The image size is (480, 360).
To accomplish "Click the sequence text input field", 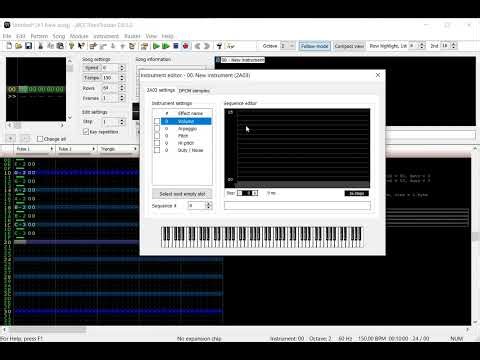I will 297,205.
